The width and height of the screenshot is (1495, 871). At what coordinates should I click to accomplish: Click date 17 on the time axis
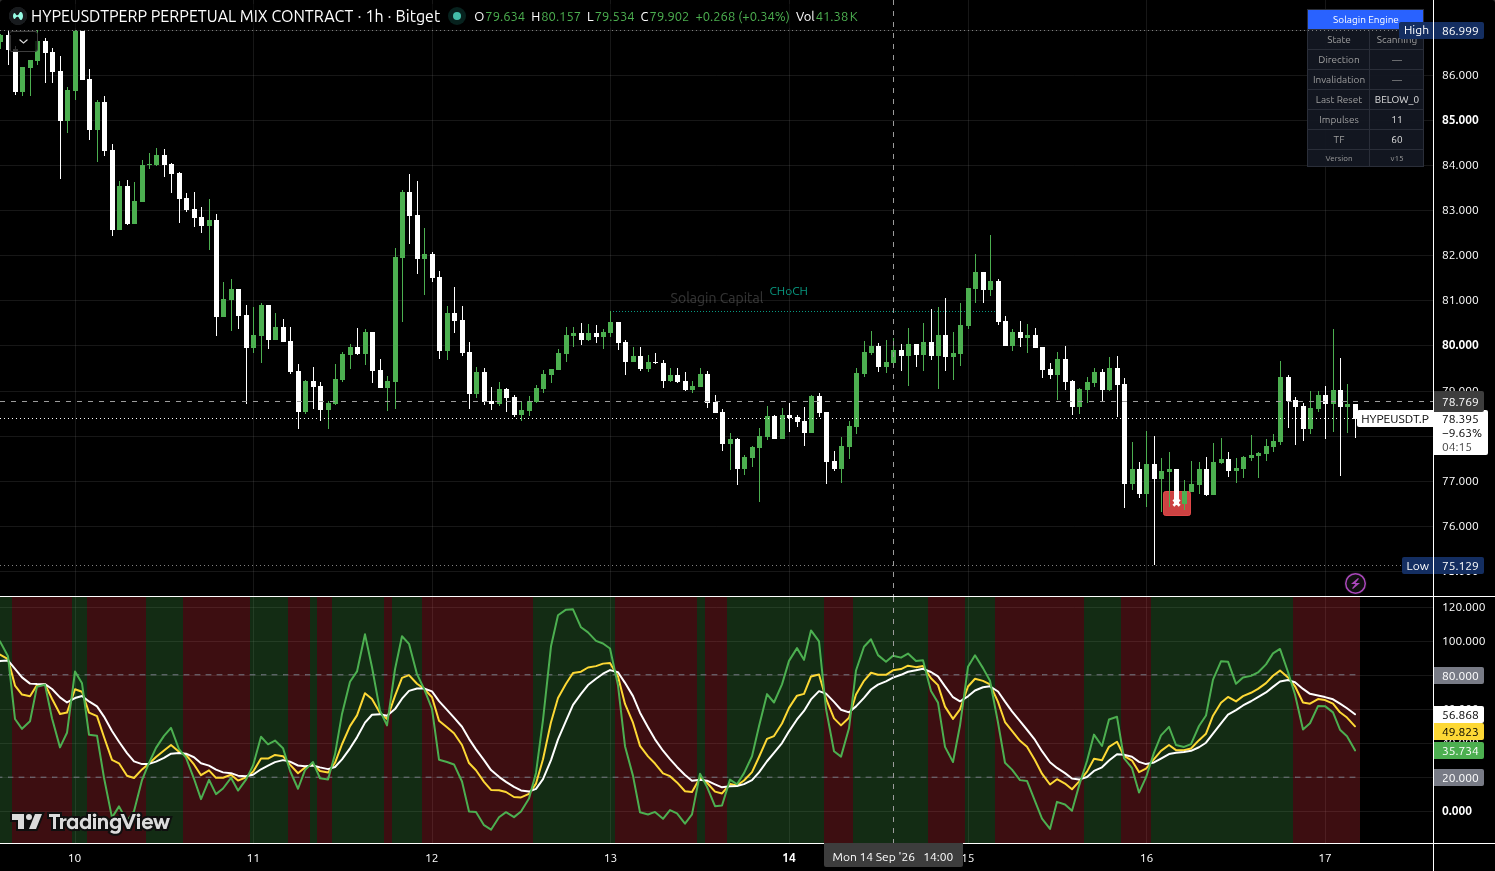pyautogui.click(x=1325, y=858)
